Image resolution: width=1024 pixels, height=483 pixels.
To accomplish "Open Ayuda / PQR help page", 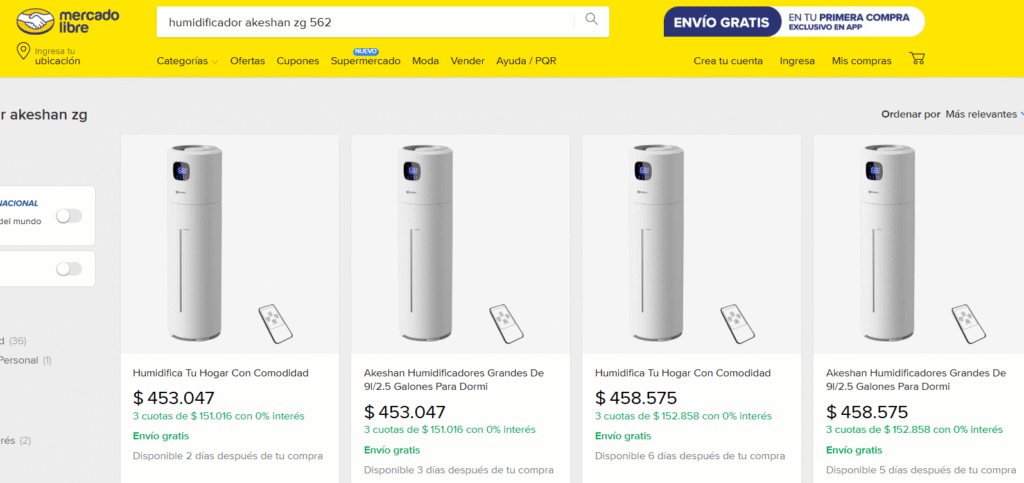I will click(x=526, y=61).
